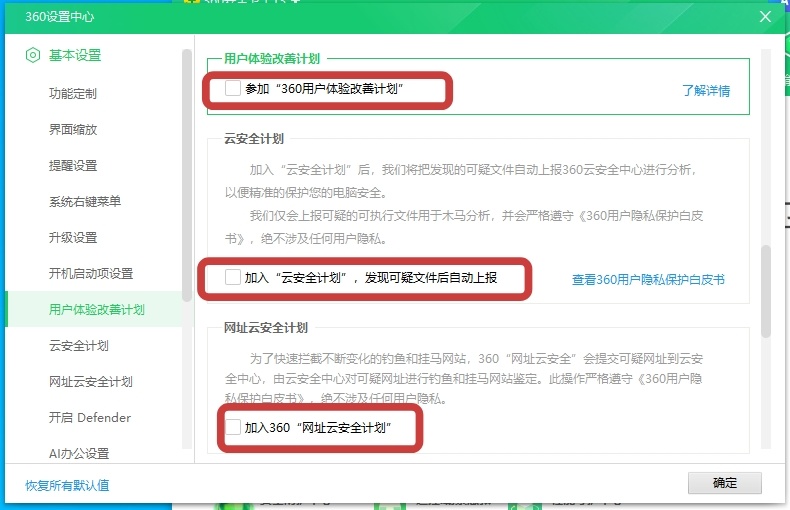The image size is (790, 510).
Task: Select 功能定制 in the sidebar
Action: 73,93
